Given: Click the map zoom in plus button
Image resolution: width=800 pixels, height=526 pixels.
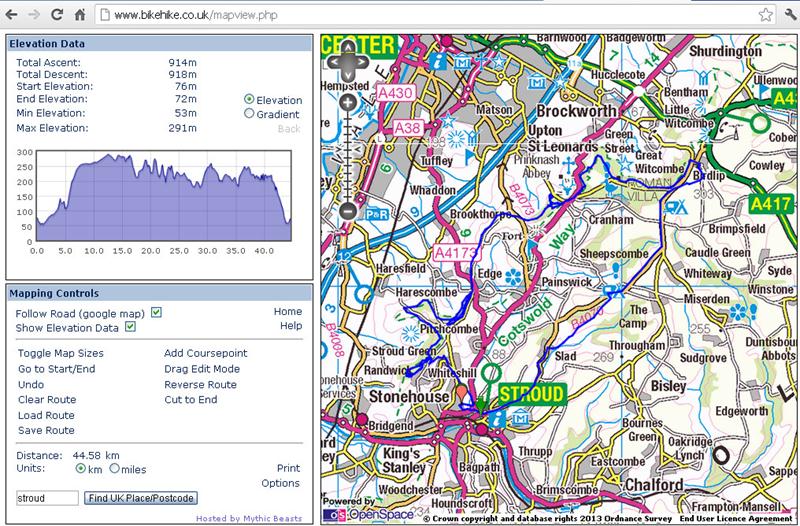Looking at the screenshot, I should tap(347, 103).
